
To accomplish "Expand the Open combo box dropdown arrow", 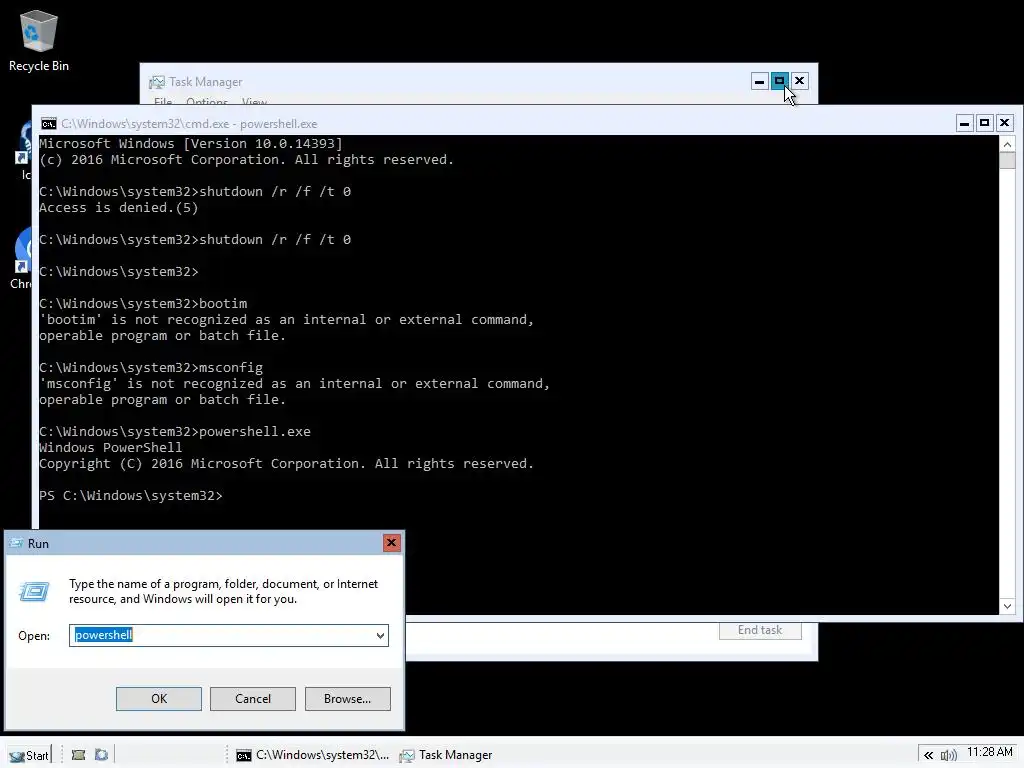I will [x=380, y=635].
